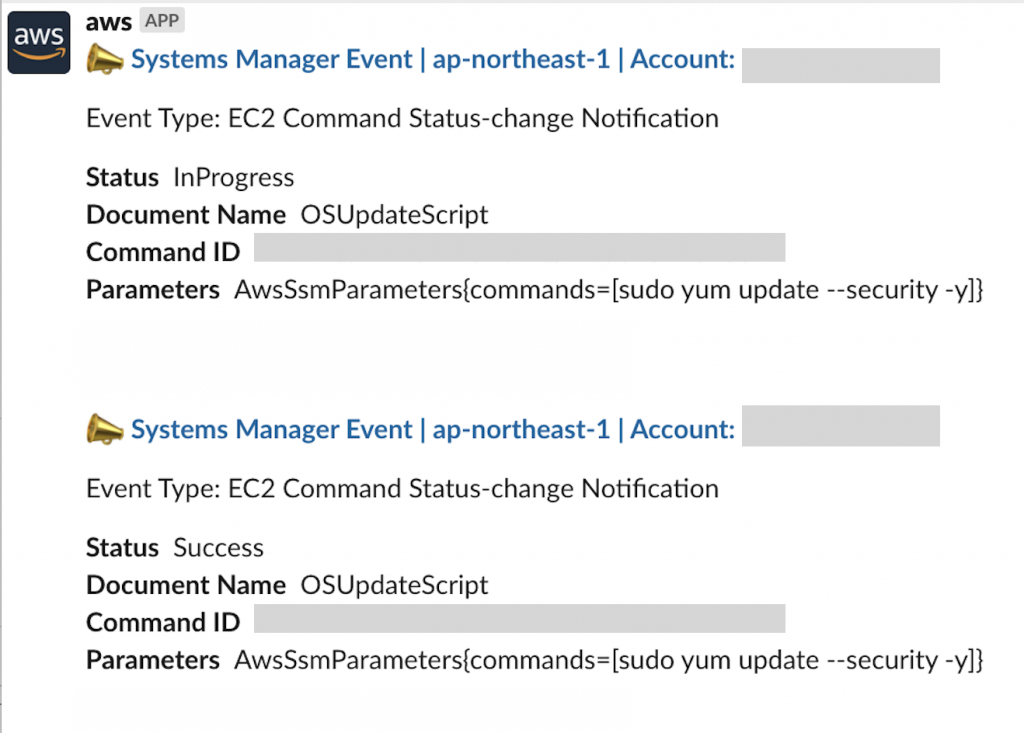
Task: Click the APP badge next to aws
Action: tap(162, 20)
